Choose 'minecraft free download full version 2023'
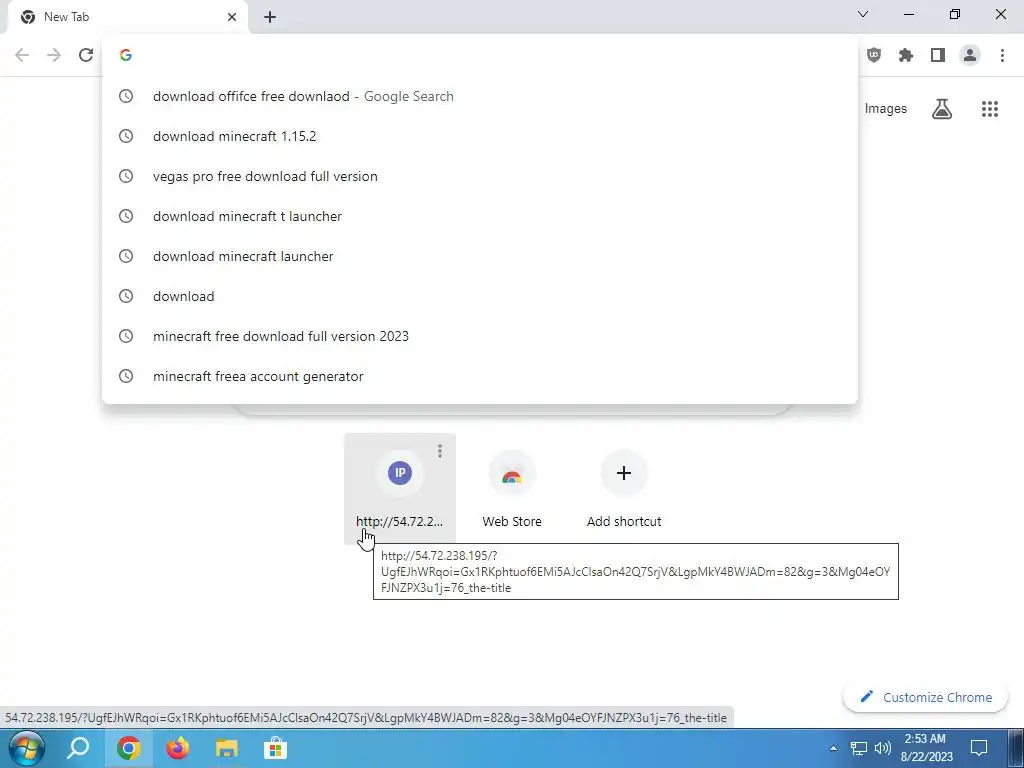This screenshot has height=768, width=1024. [479, 336]
